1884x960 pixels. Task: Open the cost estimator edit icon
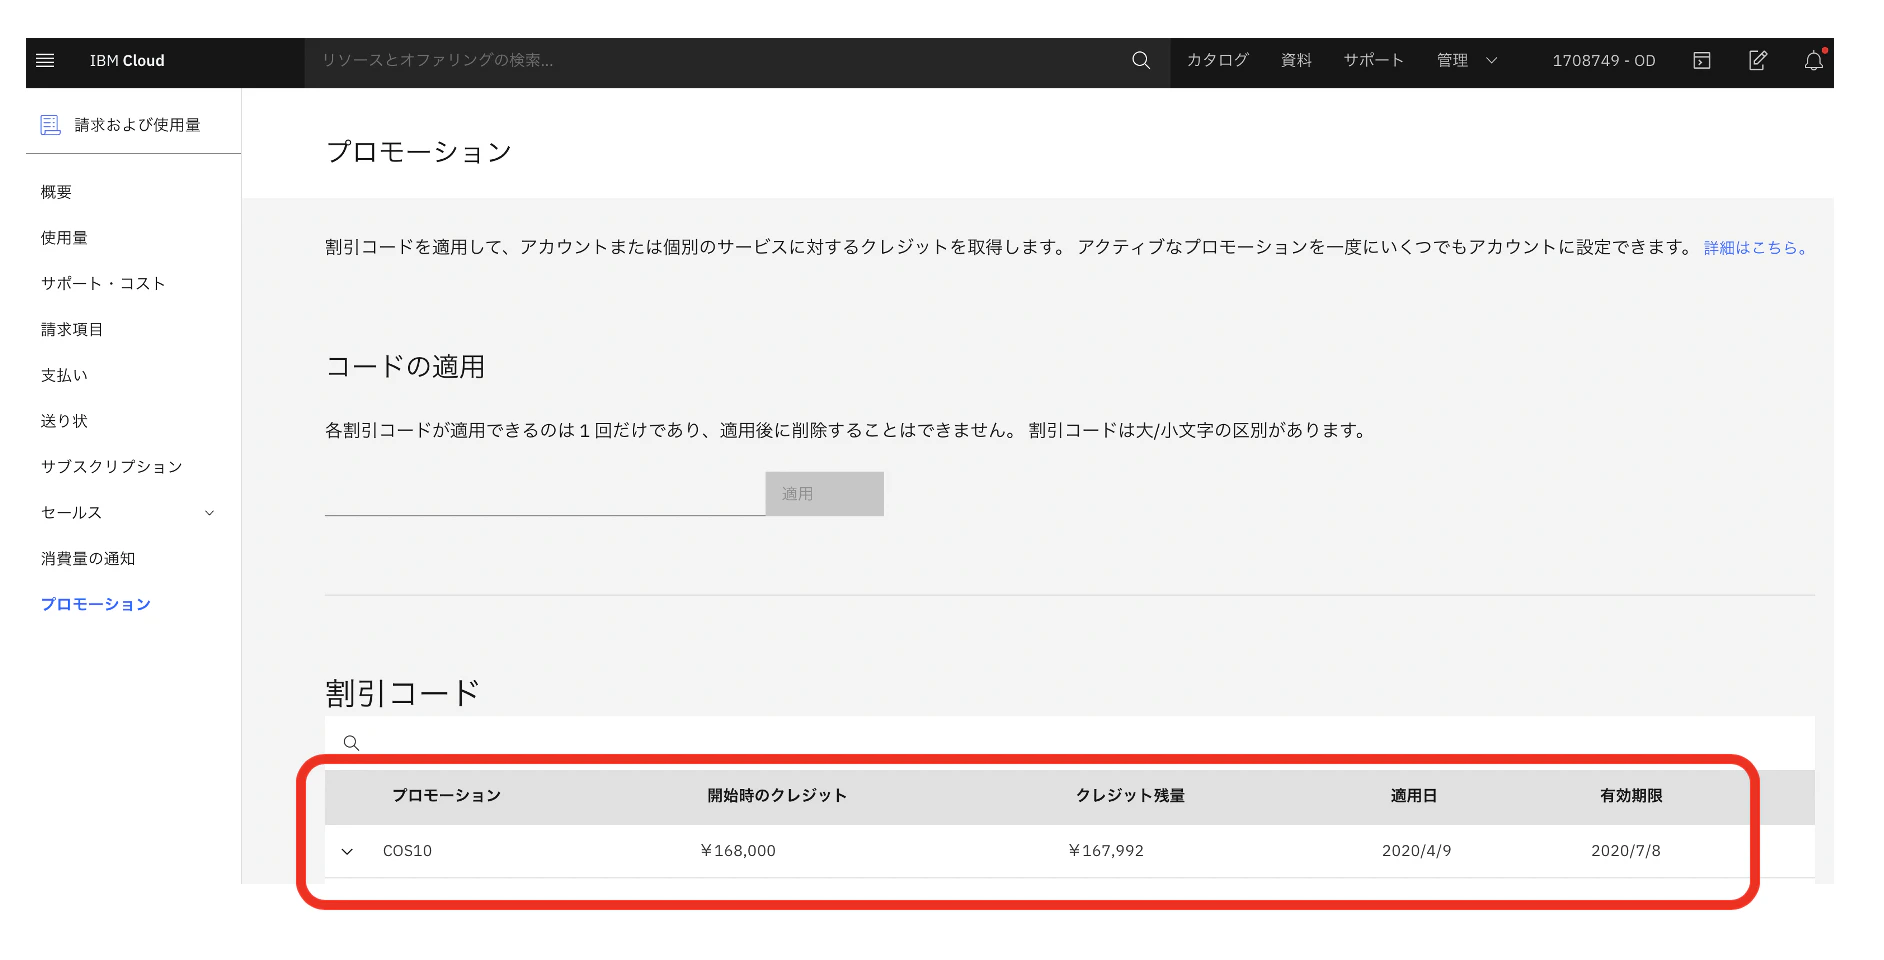1758,61
